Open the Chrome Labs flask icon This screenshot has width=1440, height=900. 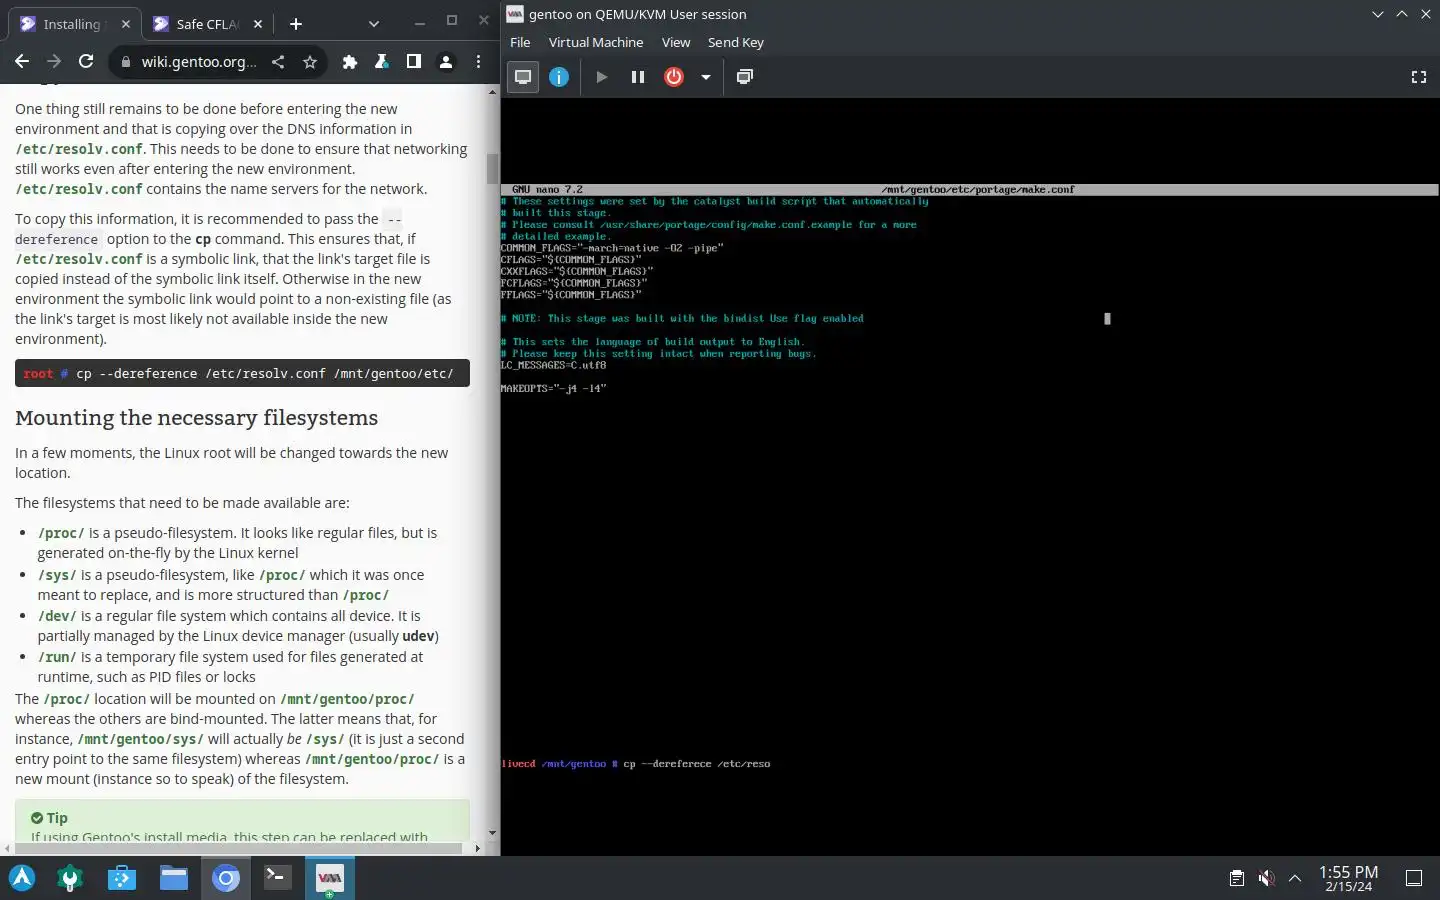pyautogui.click(x=381, y=62)
